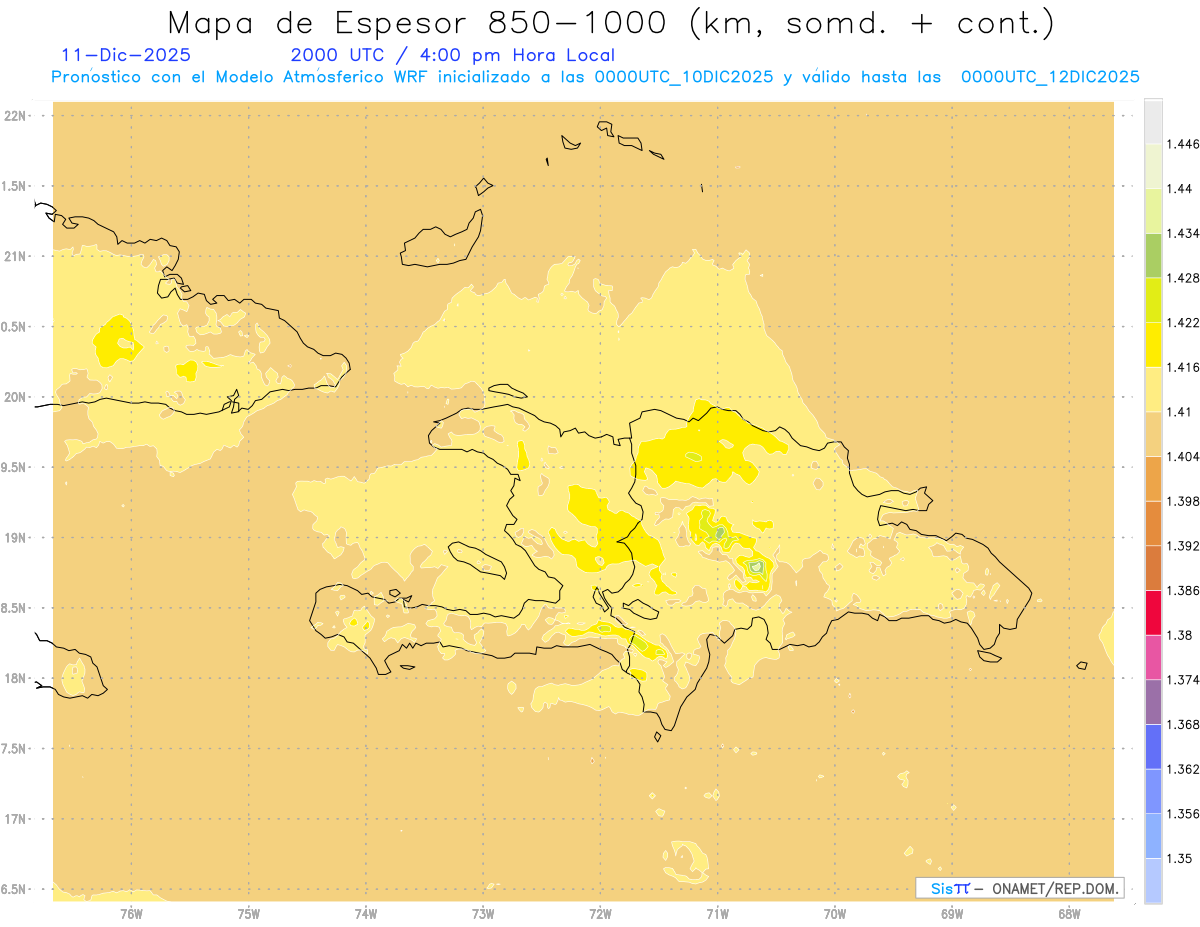This screenshot has height=927, width=1200.
Task: Click the '0000UTC_12DIC2025' valid-until time
Action: (1050, 77)
